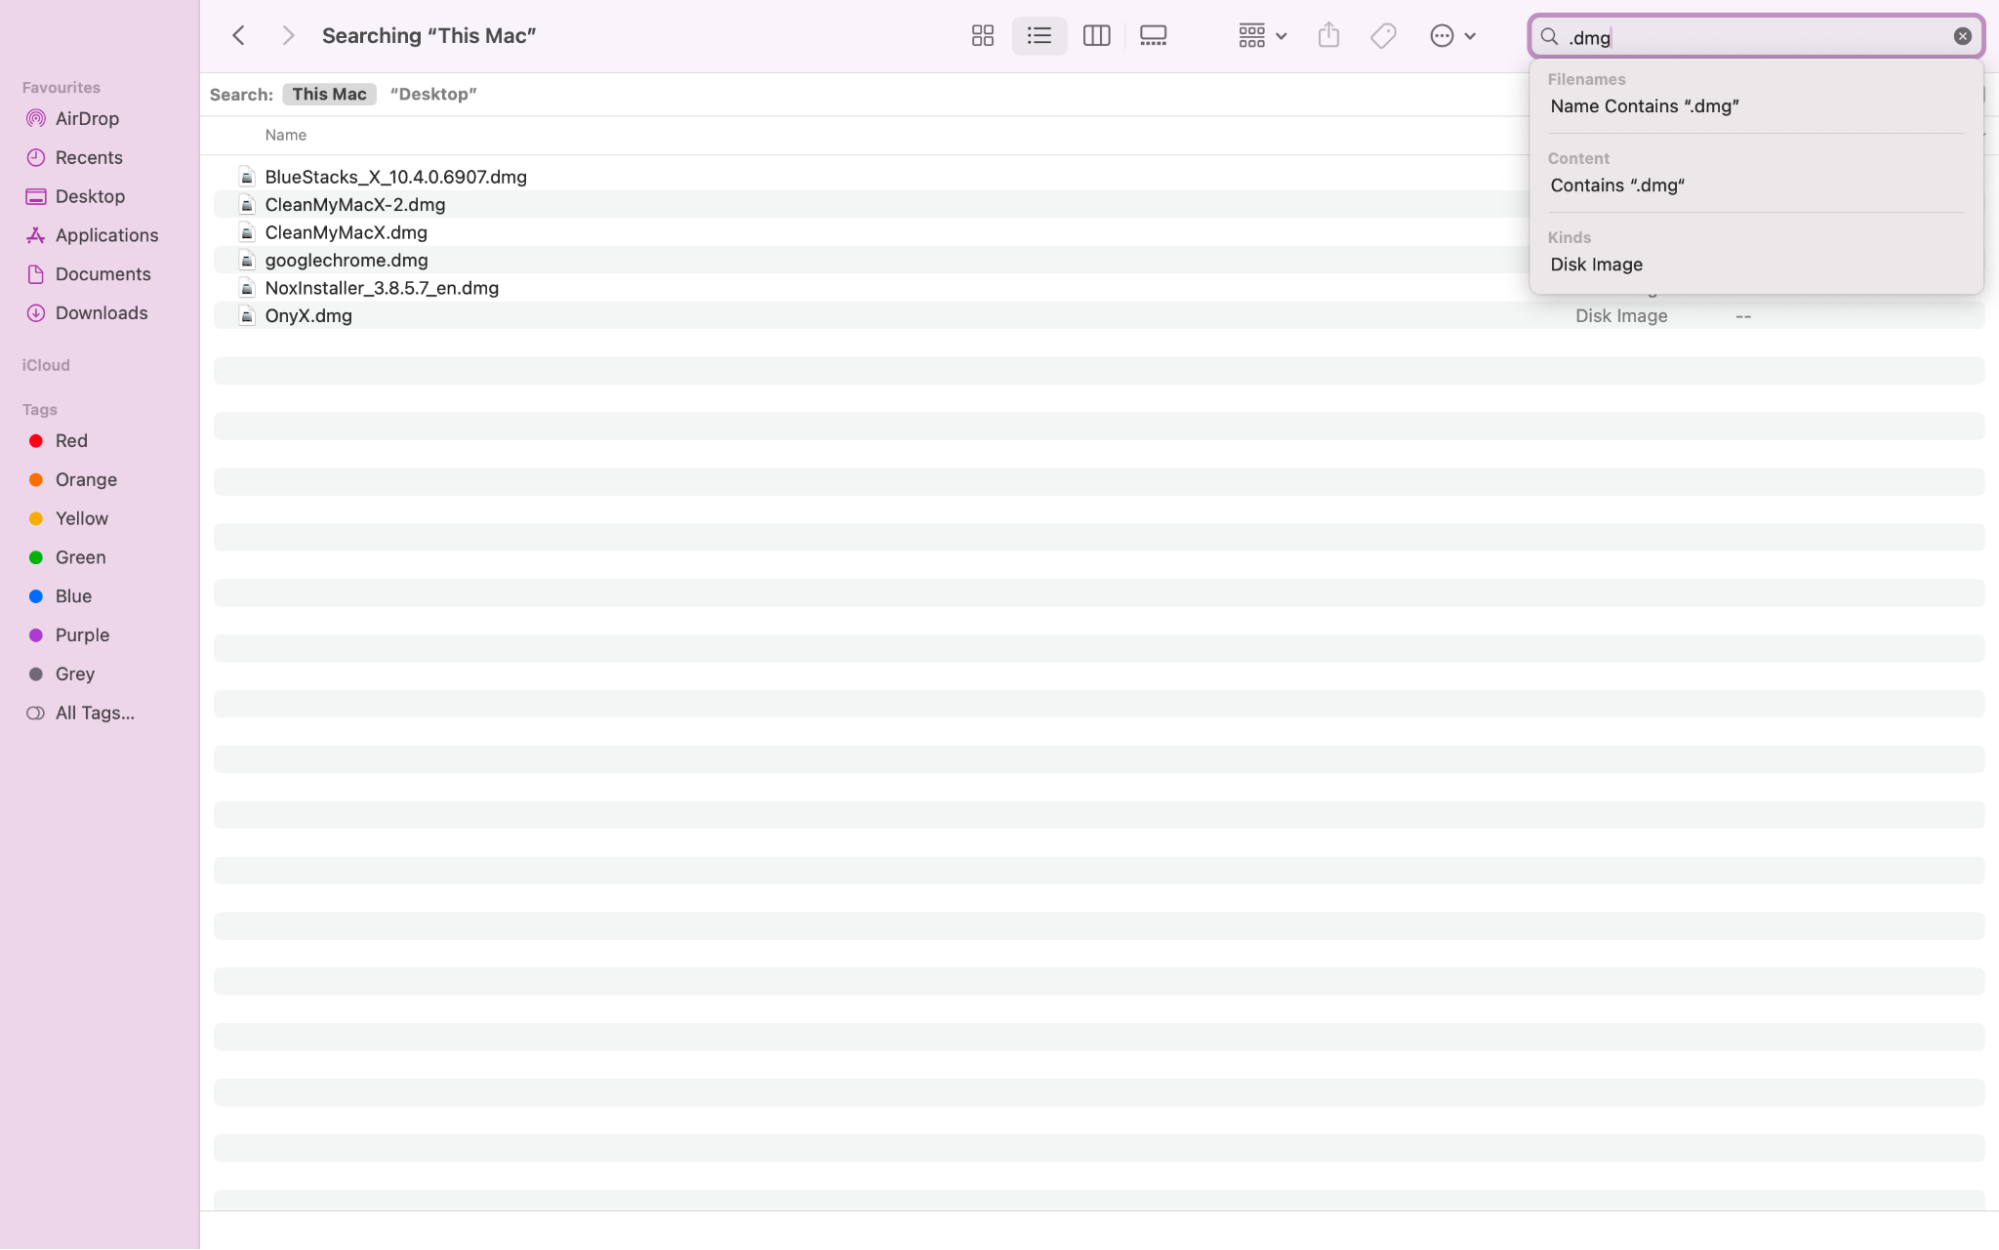Screen dimensions: 1999x1250
Task: Clear the search field text
Action: coord(1962,36)
